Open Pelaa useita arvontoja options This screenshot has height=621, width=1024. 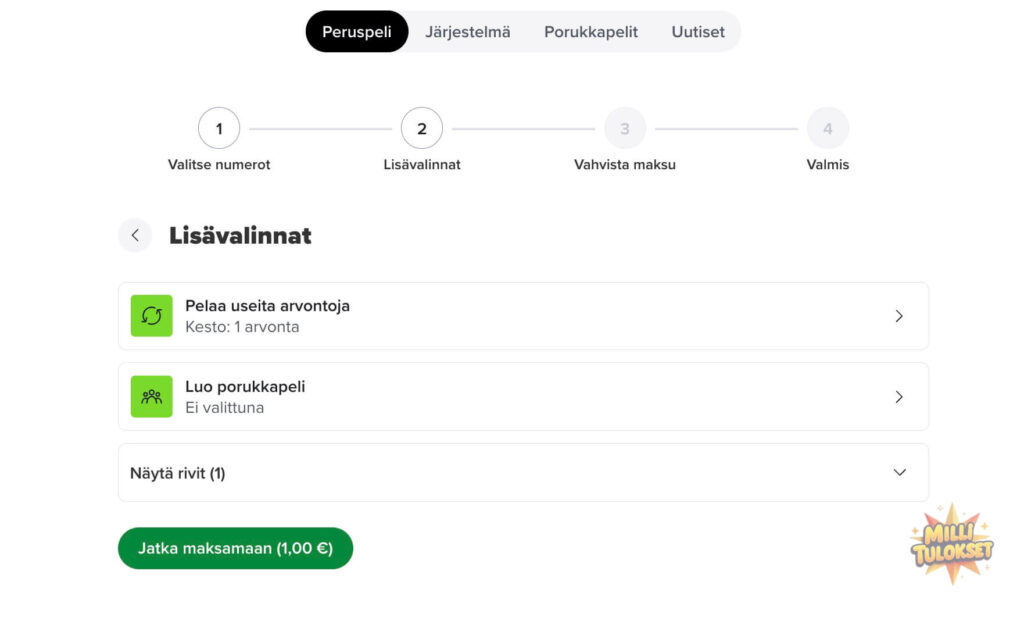(524, 315)
